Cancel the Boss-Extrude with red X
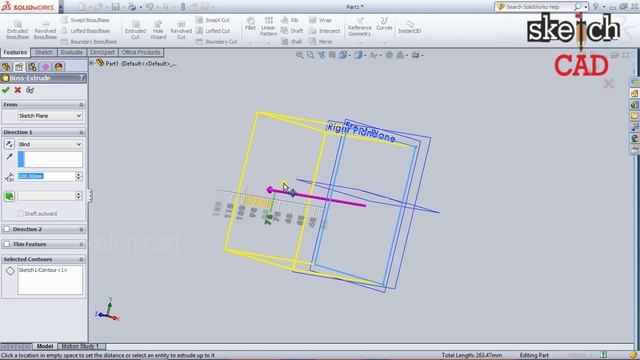This screenshot has width=640, height=360. click(18, 90)
